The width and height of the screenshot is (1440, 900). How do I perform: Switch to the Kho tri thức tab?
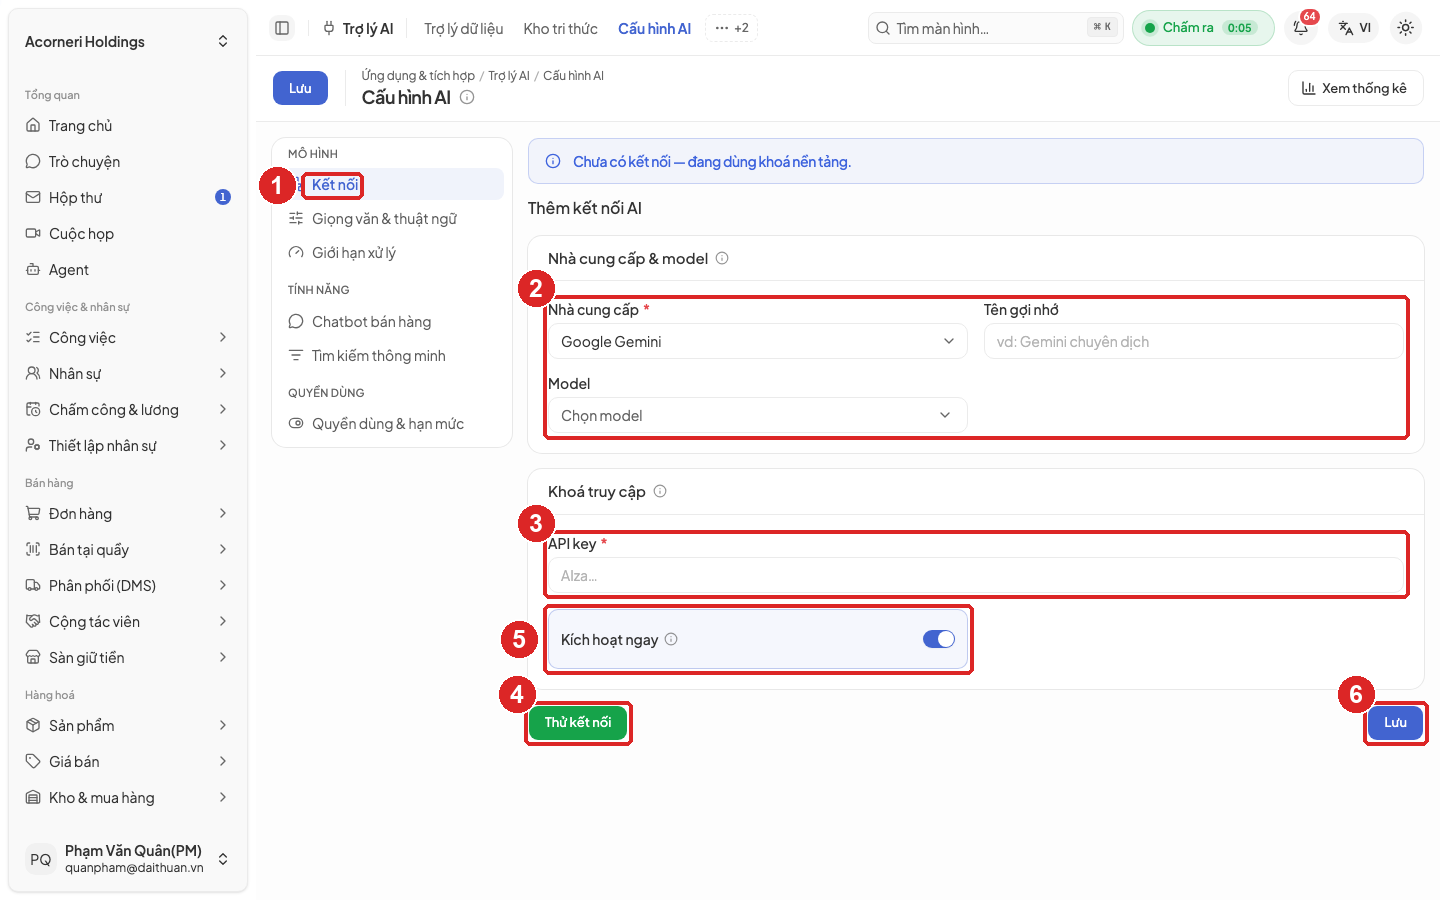coord(560,29)
